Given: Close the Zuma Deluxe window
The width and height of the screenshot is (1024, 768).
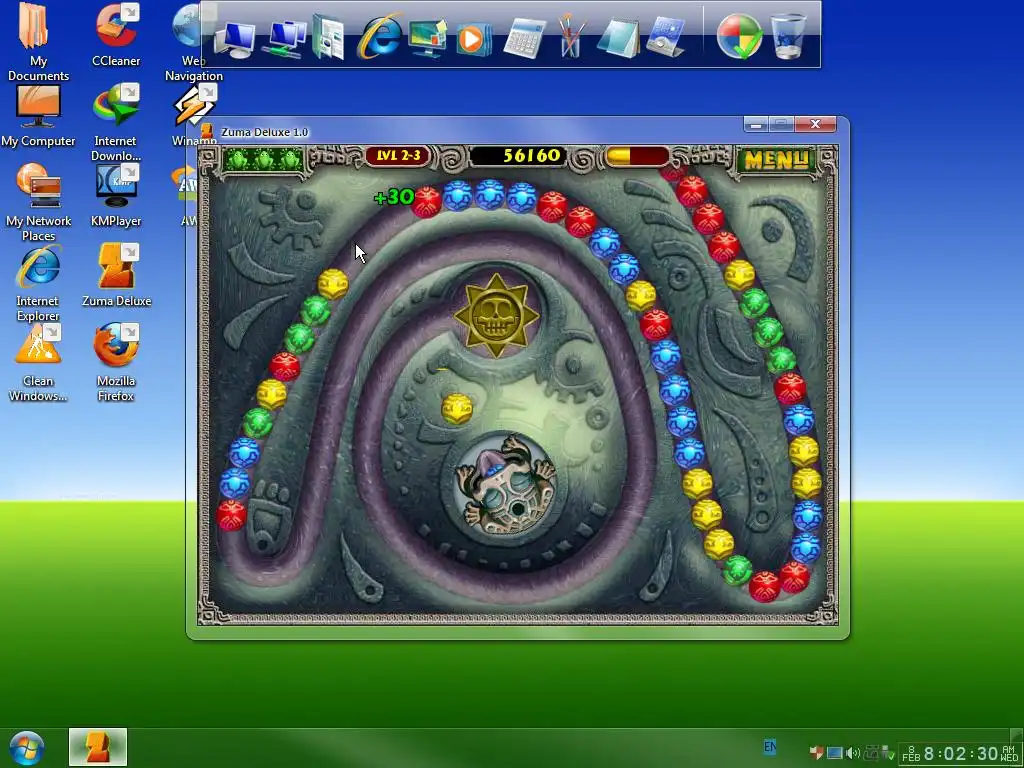Looking at the screenshot, I should click(815, 124).
